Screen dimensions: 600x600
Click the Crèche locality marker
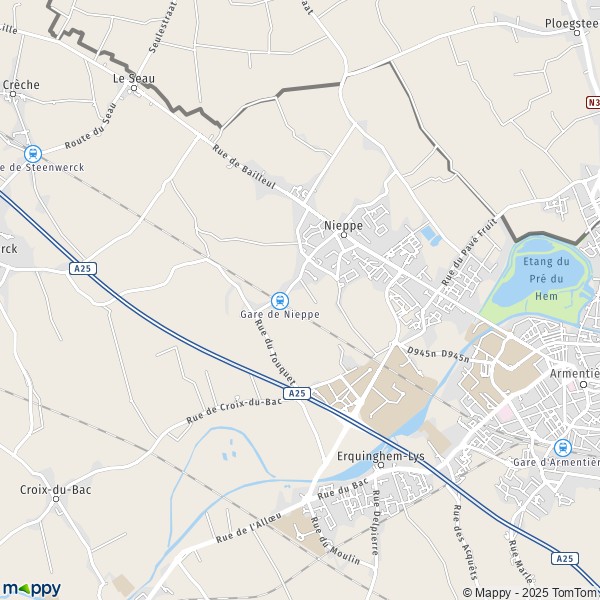point(13,94)
